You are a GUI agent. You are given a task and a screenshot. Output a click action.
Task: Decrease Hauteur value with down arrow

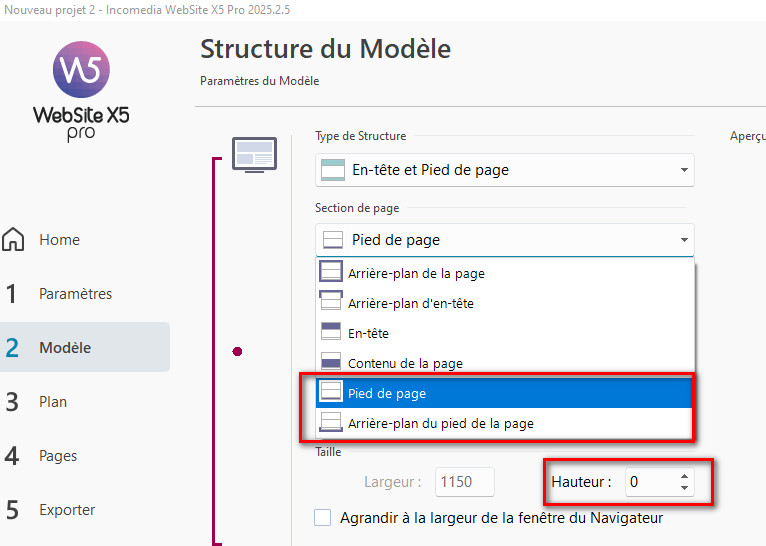(x=684, y=487)
